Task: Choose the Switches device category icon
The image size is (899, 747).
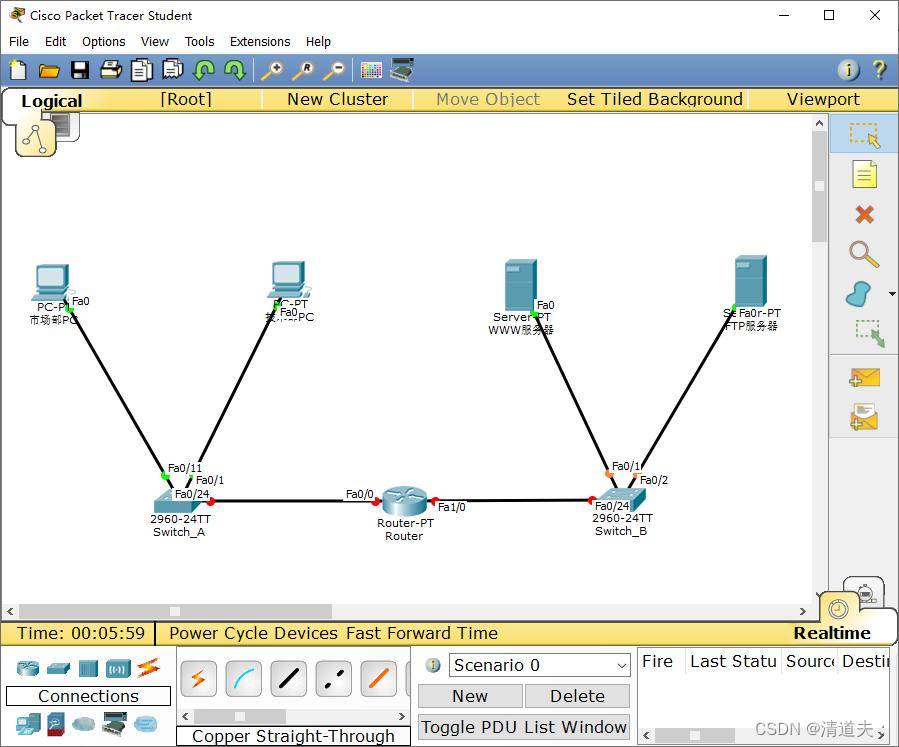Action: (58, 668)
